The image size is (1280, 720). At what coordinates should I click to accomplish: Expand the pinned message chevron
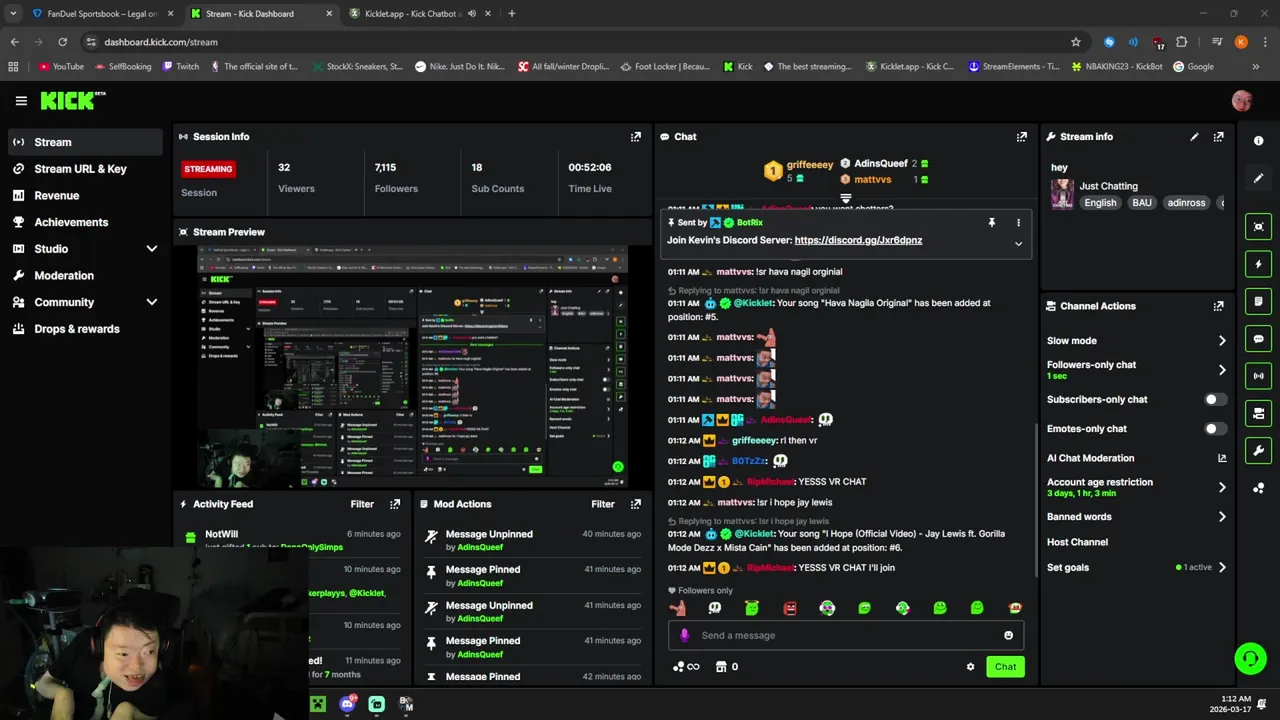pos(1018,244)
